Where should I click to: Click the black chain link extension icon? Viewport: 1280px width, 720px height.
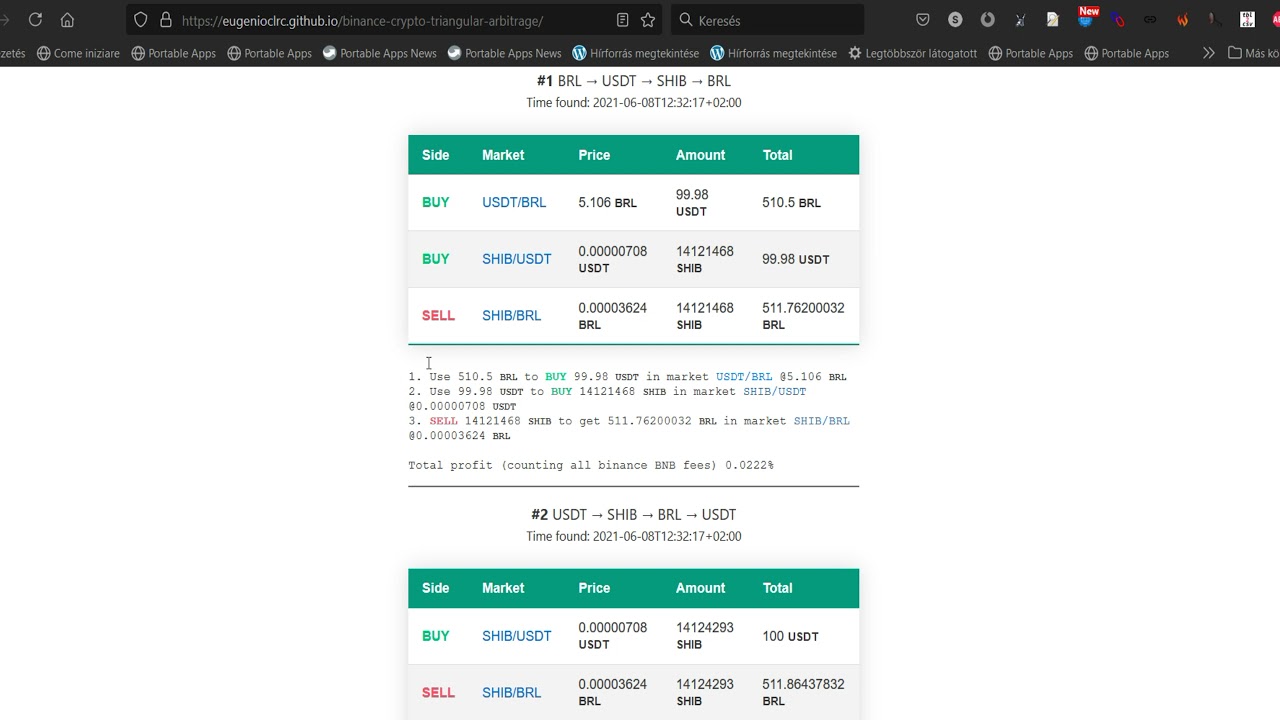[x=1150, y=19]
